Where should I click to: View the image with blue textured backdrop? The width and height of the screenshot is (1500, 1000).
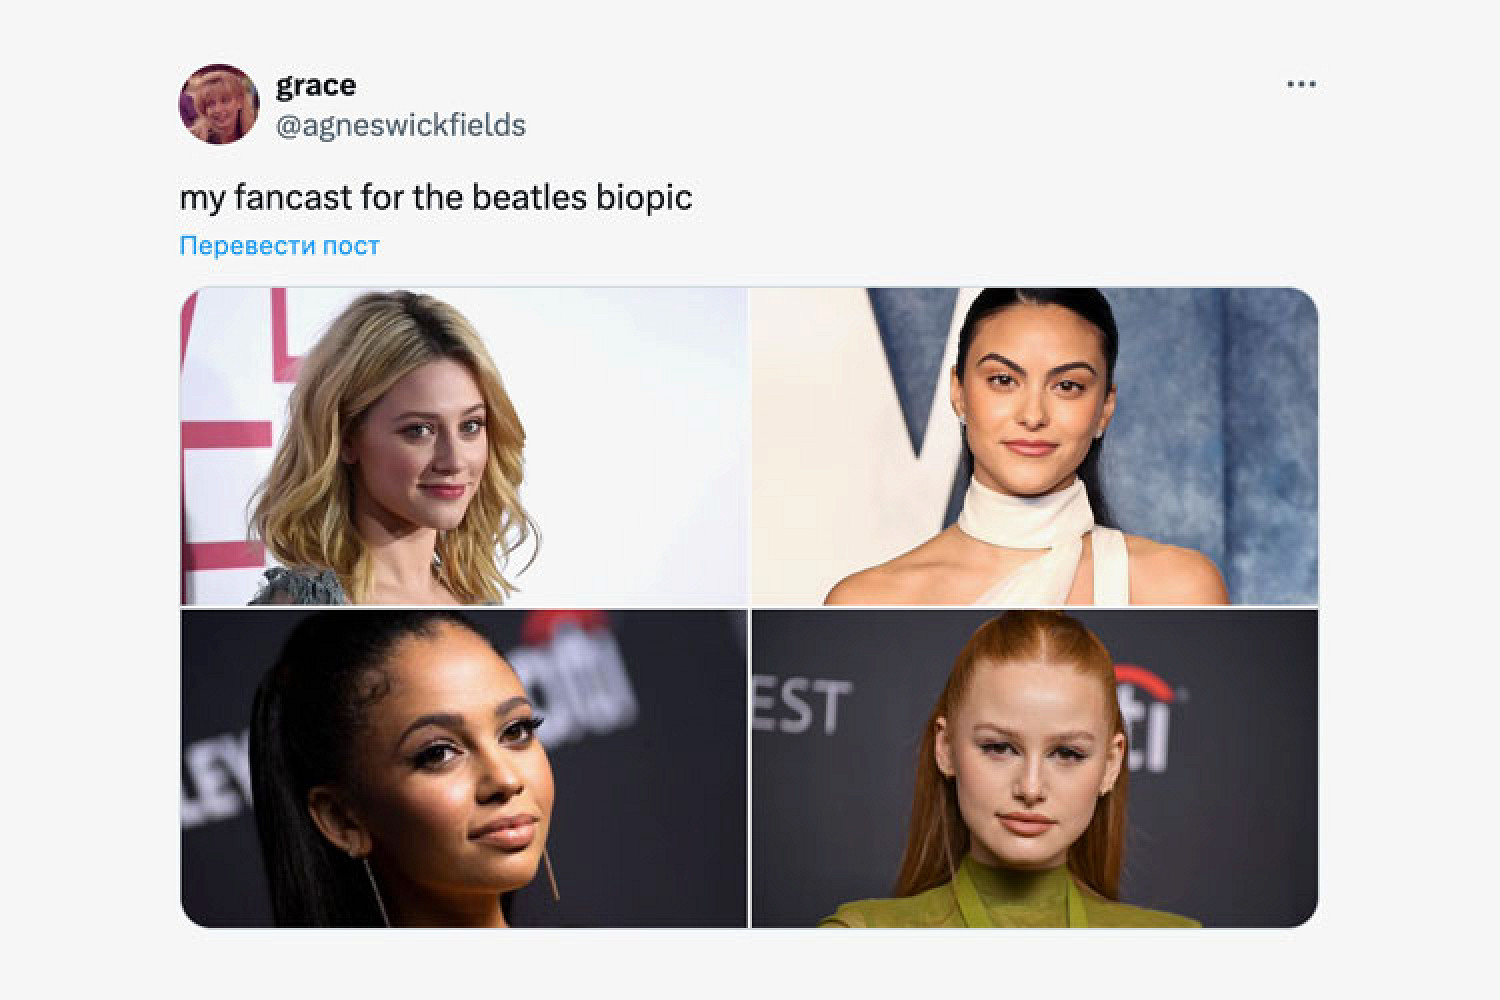[x=1034, y=446]
